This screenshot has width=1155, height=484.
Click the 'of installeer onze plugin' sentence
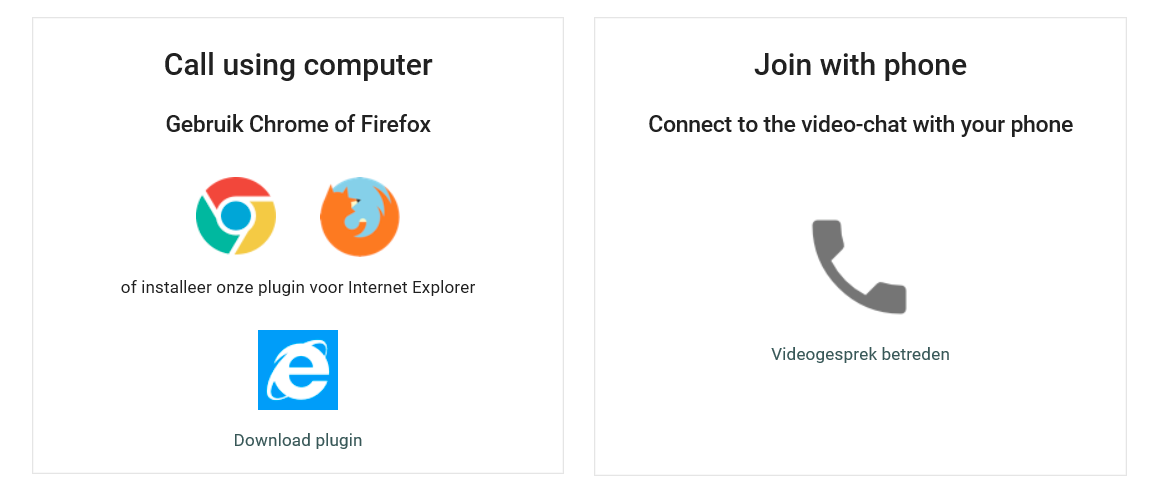(x=298, y=288)
